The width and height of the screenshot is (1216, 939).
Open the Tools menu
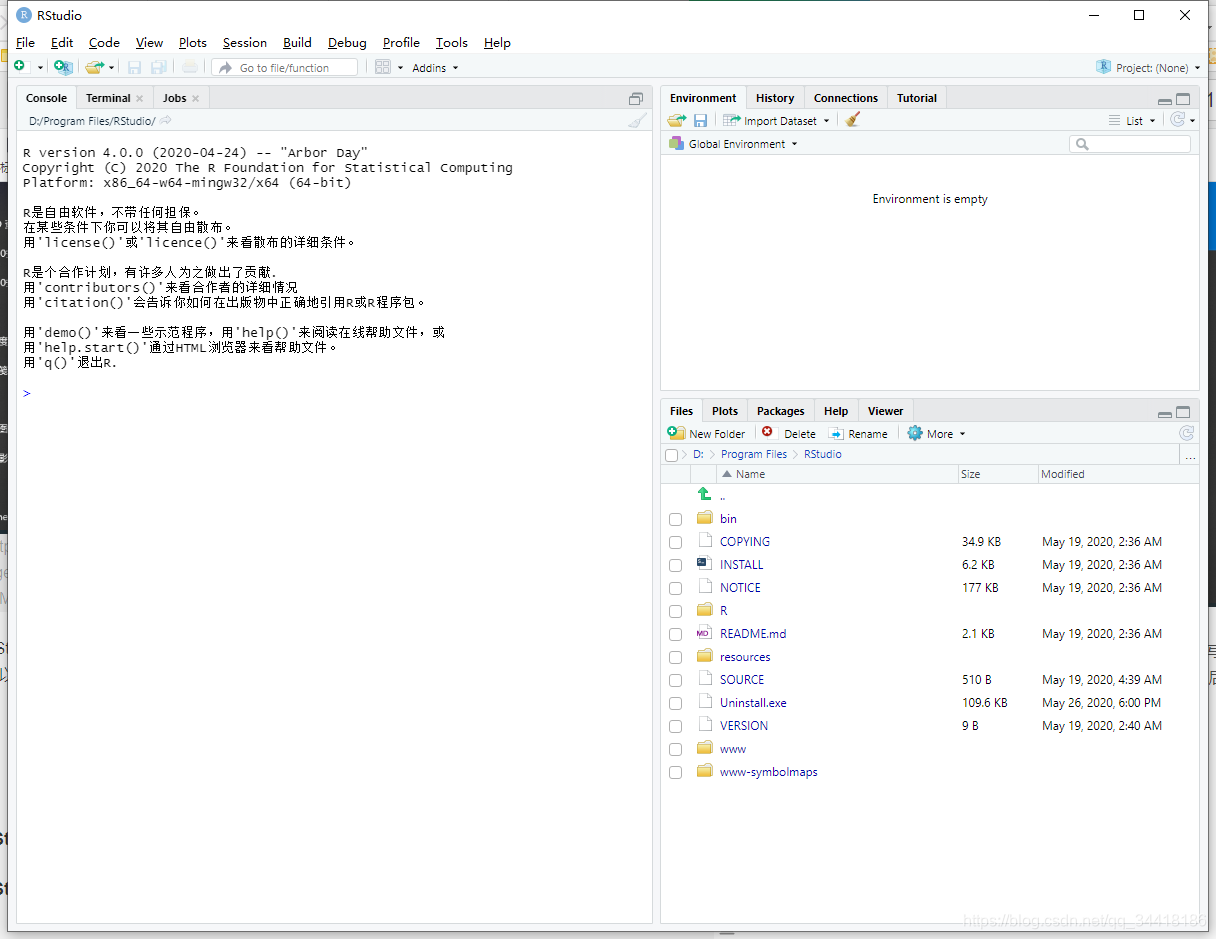click(452, 42)
